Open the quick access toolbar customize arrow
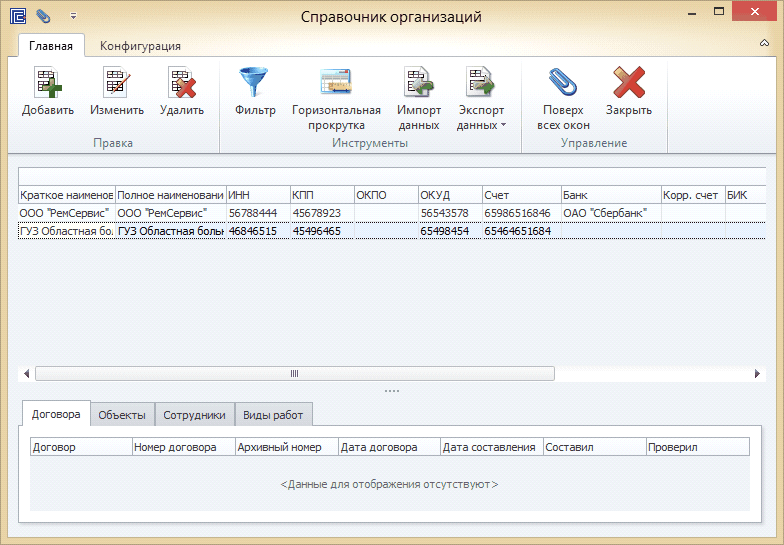 74,16
